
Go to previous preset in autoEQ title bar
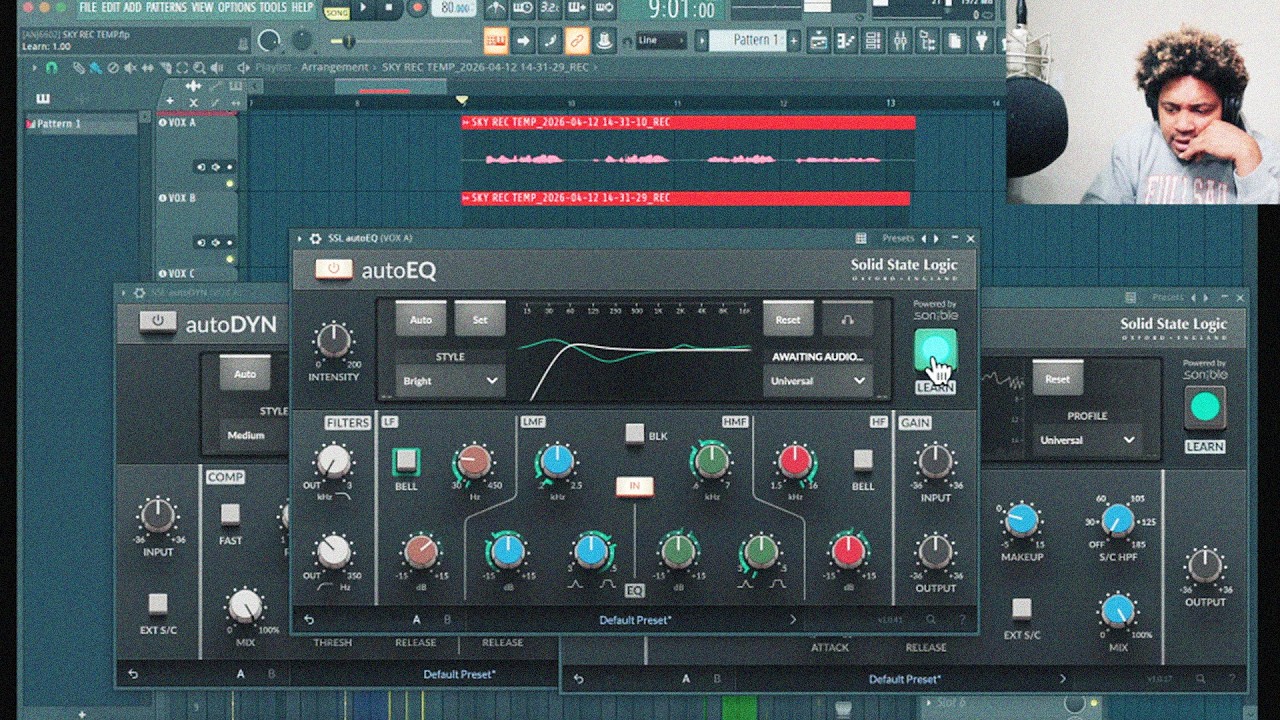coord(923,238)
